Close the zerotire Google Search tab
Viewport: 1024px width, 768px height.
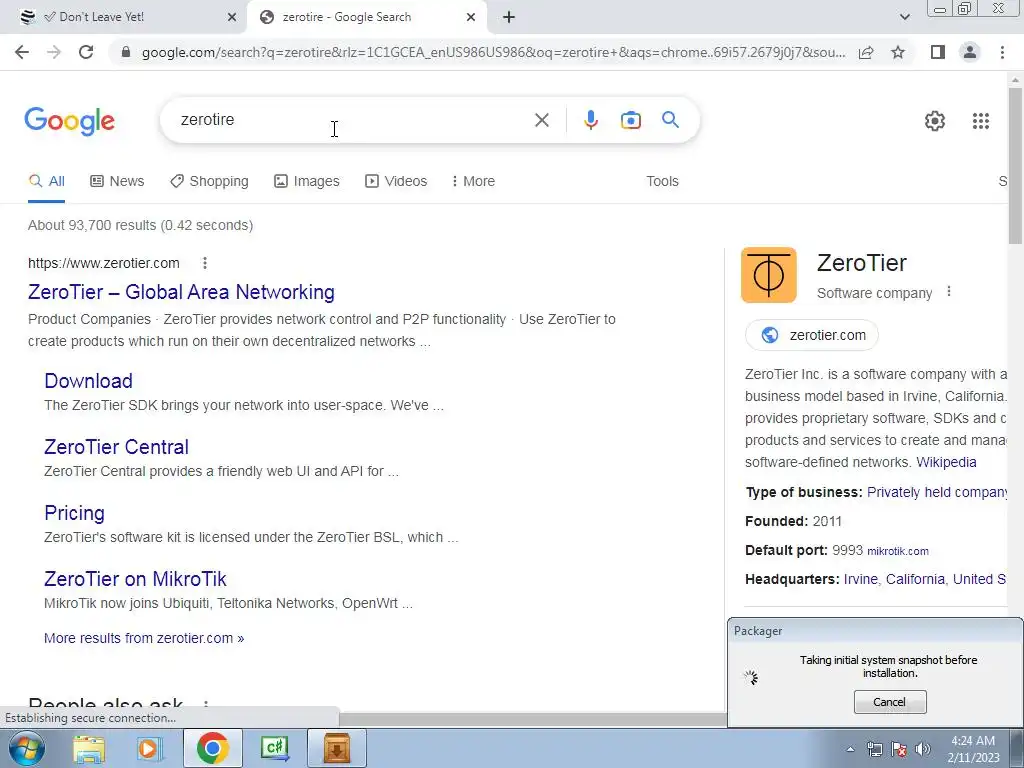pyautogui.click(x=471, y=18)
